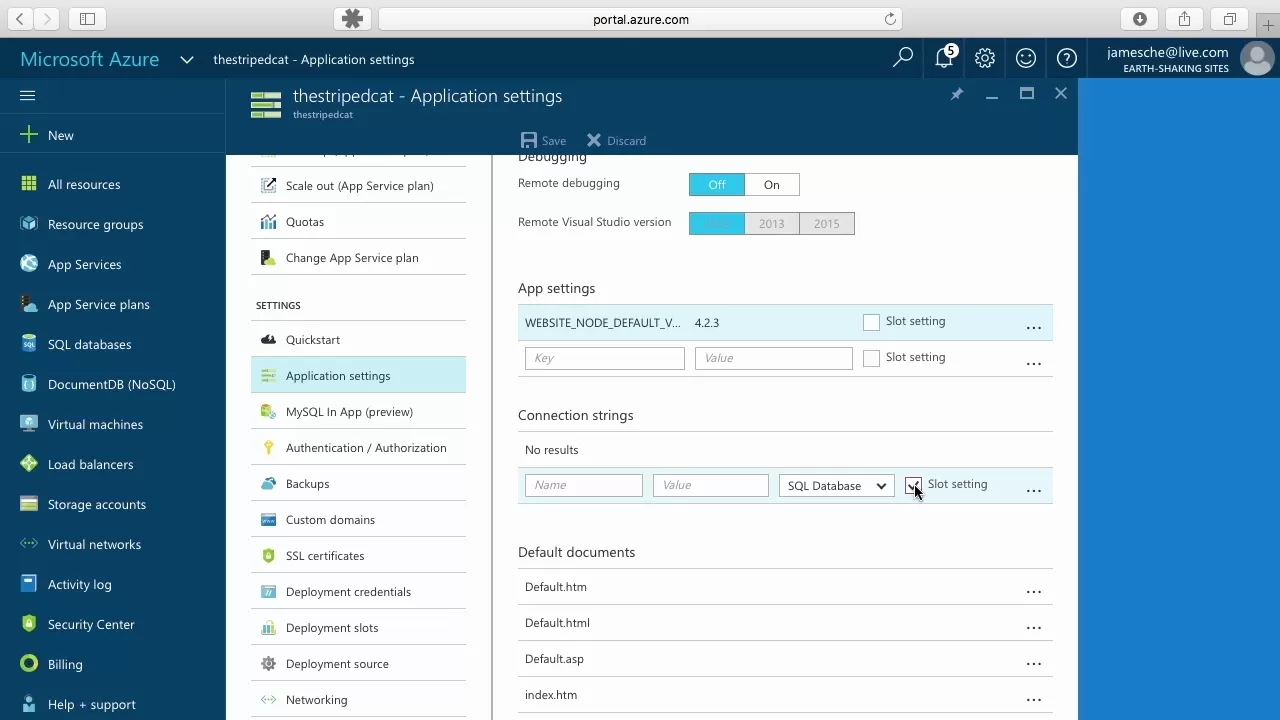The image size is (1280, 720).
Task: Check Slot setting for WEBSITE_NODE_DEFAULT_V setting
Action: point(870,321)
